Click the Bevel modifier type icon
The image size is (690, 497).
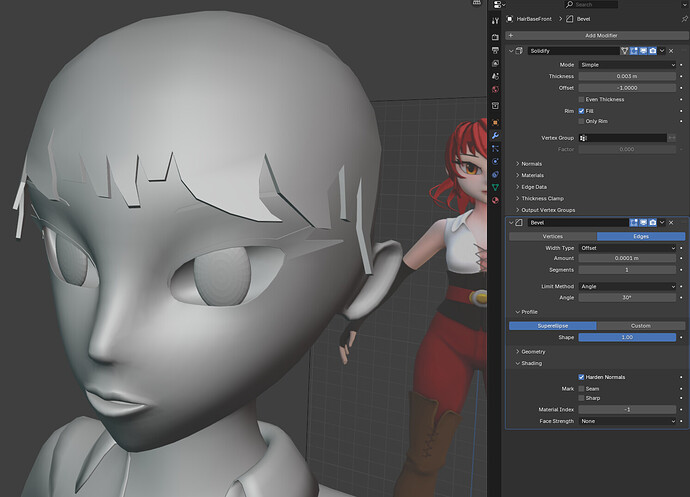pos(520,223)
